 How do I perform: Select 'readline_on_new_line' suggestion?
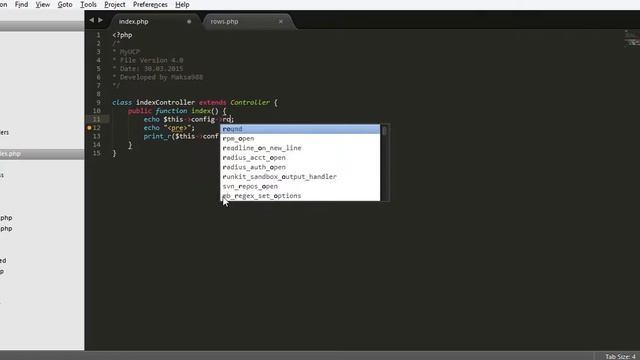(x=300, y=148)
